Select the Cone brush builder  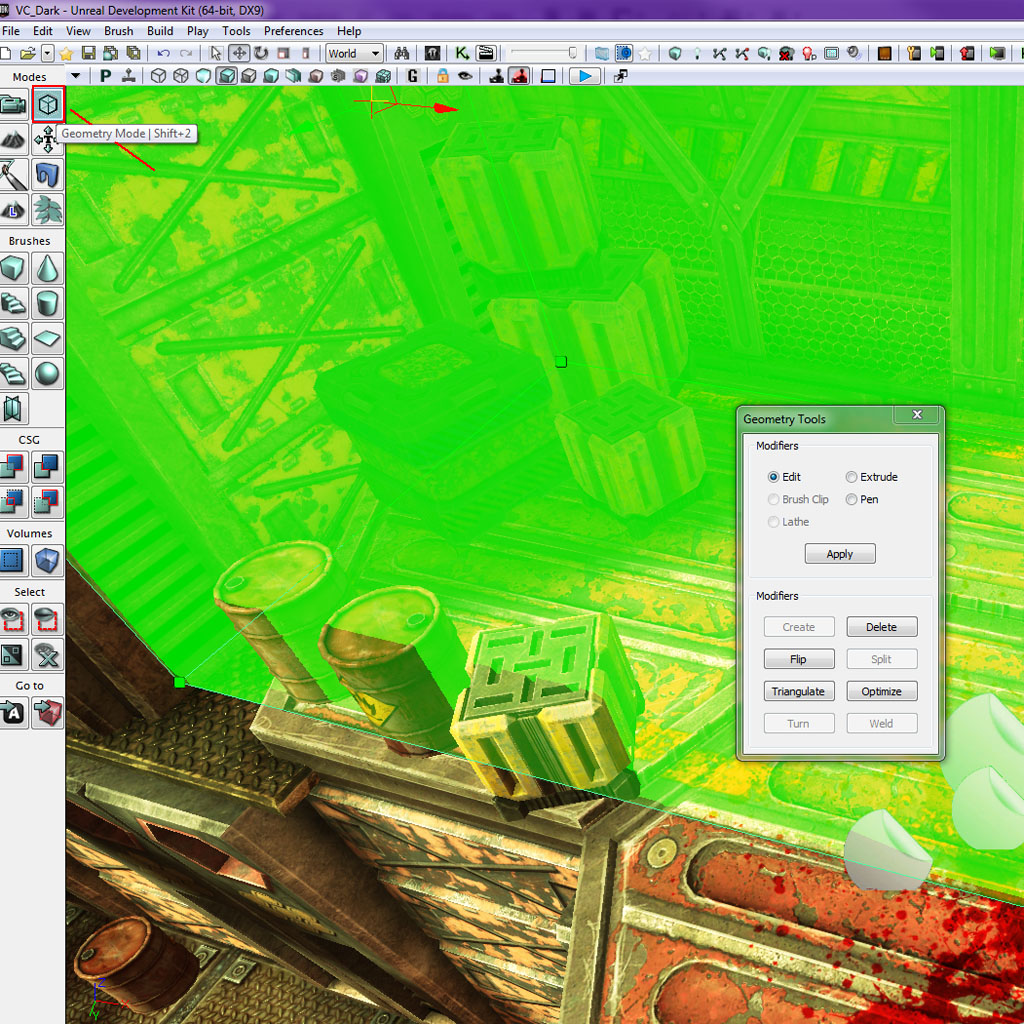pyautogui.click(x=48, y=268)
